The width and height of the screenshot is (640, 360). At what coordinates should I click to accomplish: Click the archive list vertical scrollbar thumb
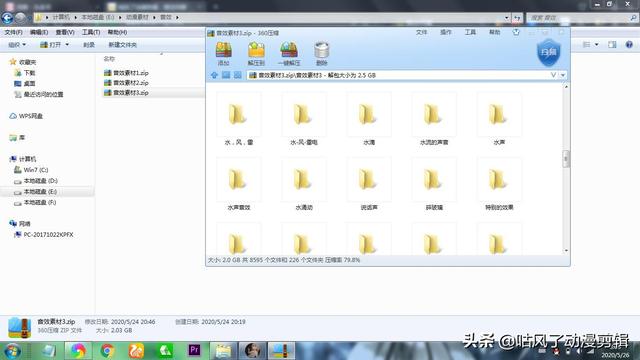566,159
